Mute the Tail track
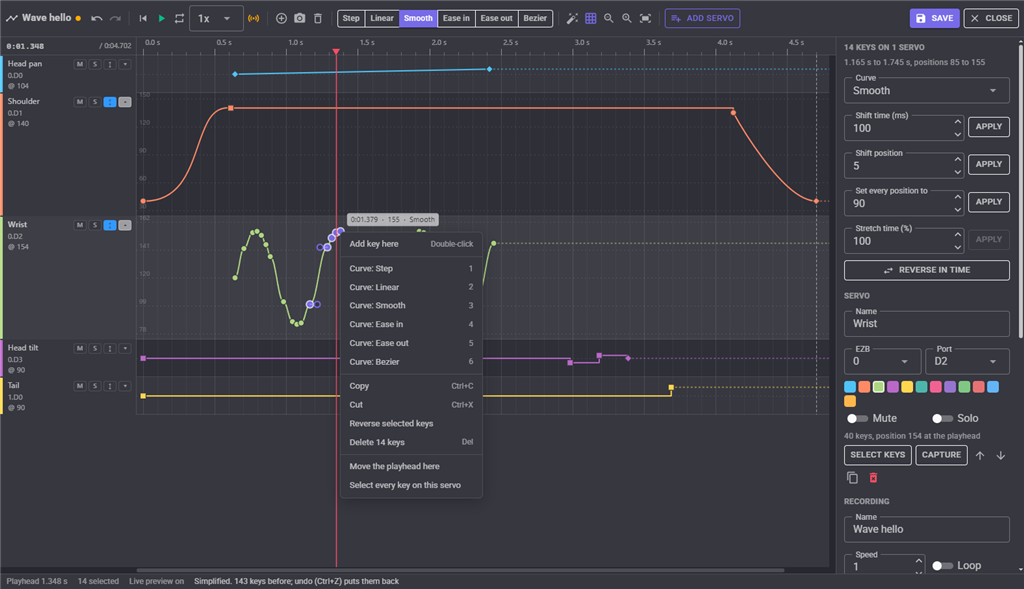The width and height of the screenshot is (1024, 589). [x=80, y=386]
